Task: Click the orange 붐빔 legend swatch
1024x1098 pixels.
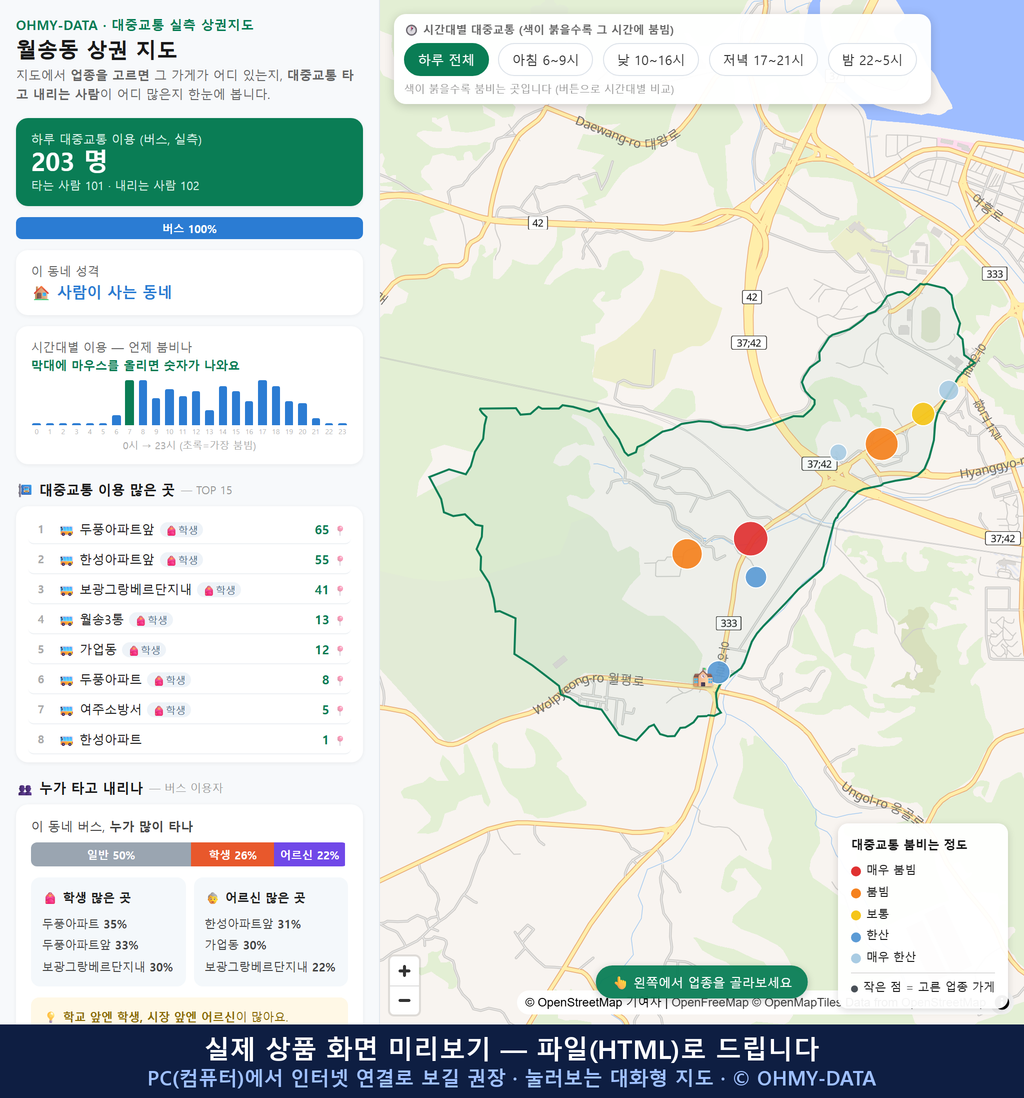Action: pos(855,893)
